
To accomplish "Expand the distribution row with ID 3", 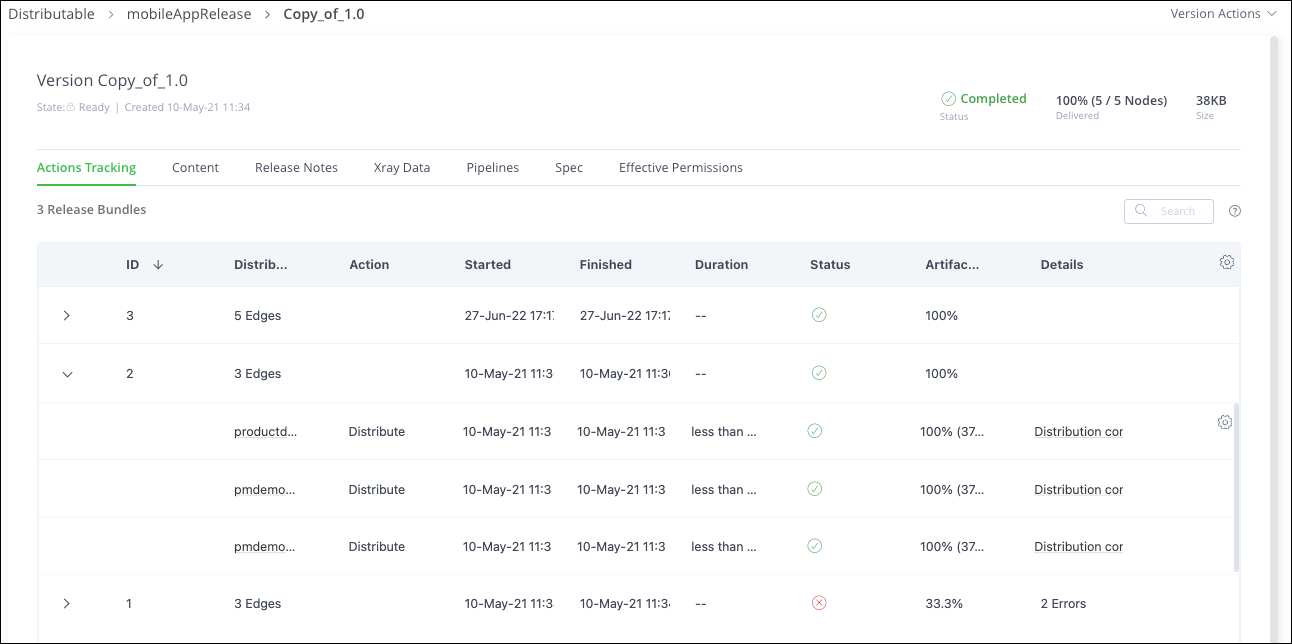I will (x=67, y=315).
